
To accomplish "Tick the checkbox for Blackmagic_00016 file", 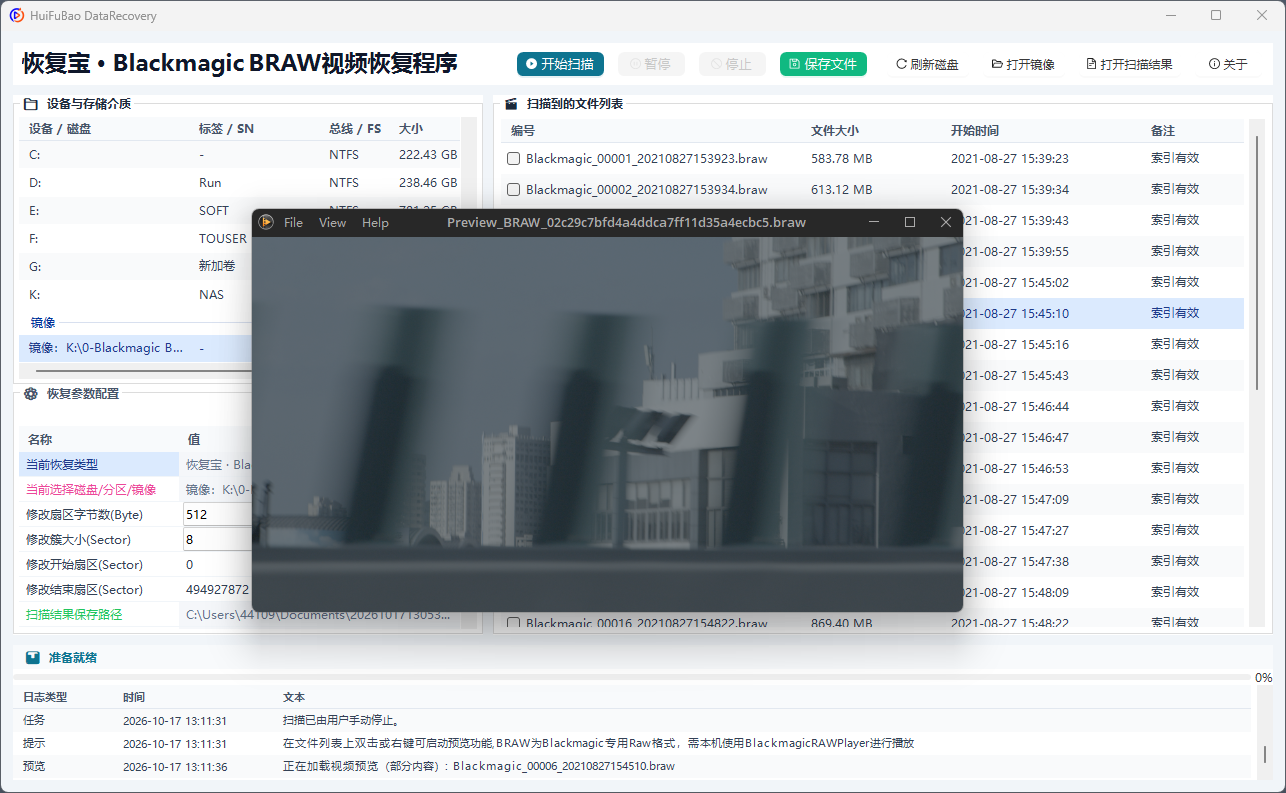I will coord(514,624).
